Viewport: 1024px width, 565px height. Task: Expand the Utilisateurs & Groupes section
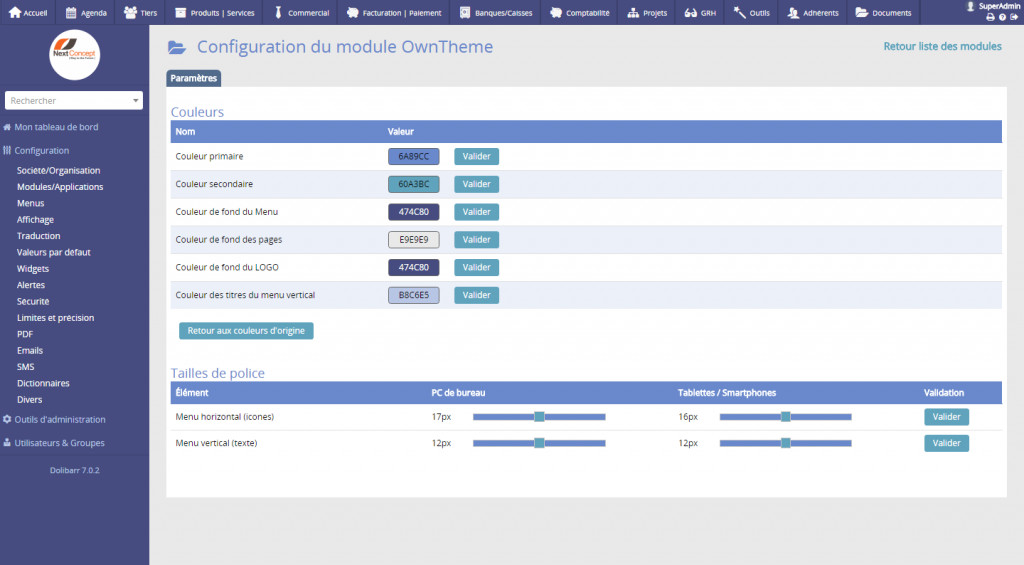59,442
